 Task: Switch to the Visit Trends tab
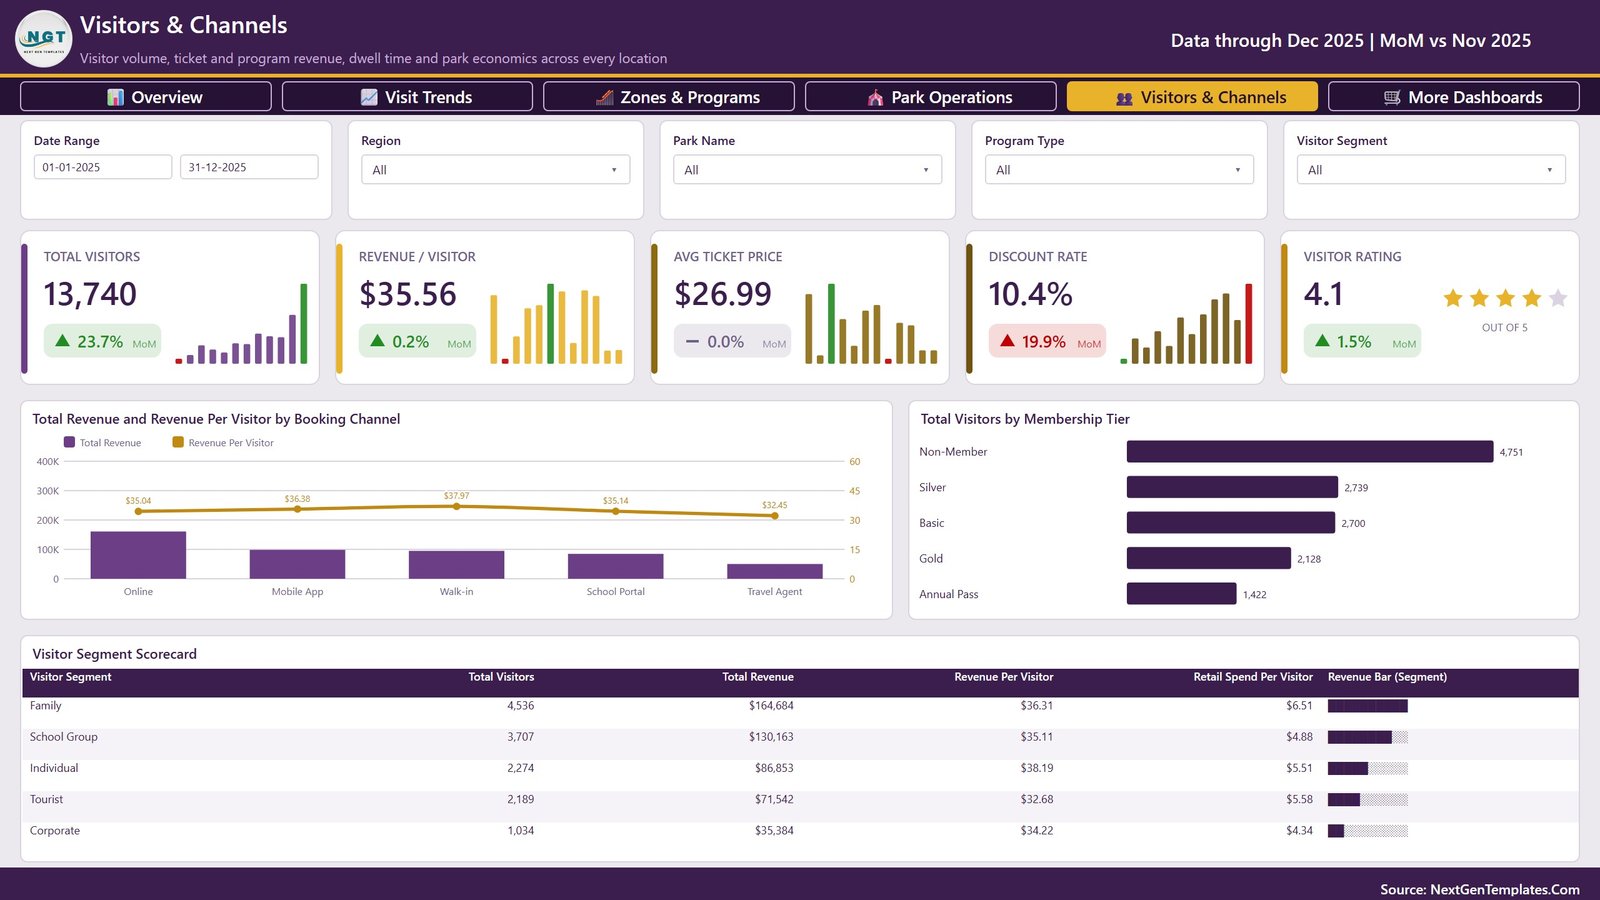pyautogui.click(x=407, y=97)
